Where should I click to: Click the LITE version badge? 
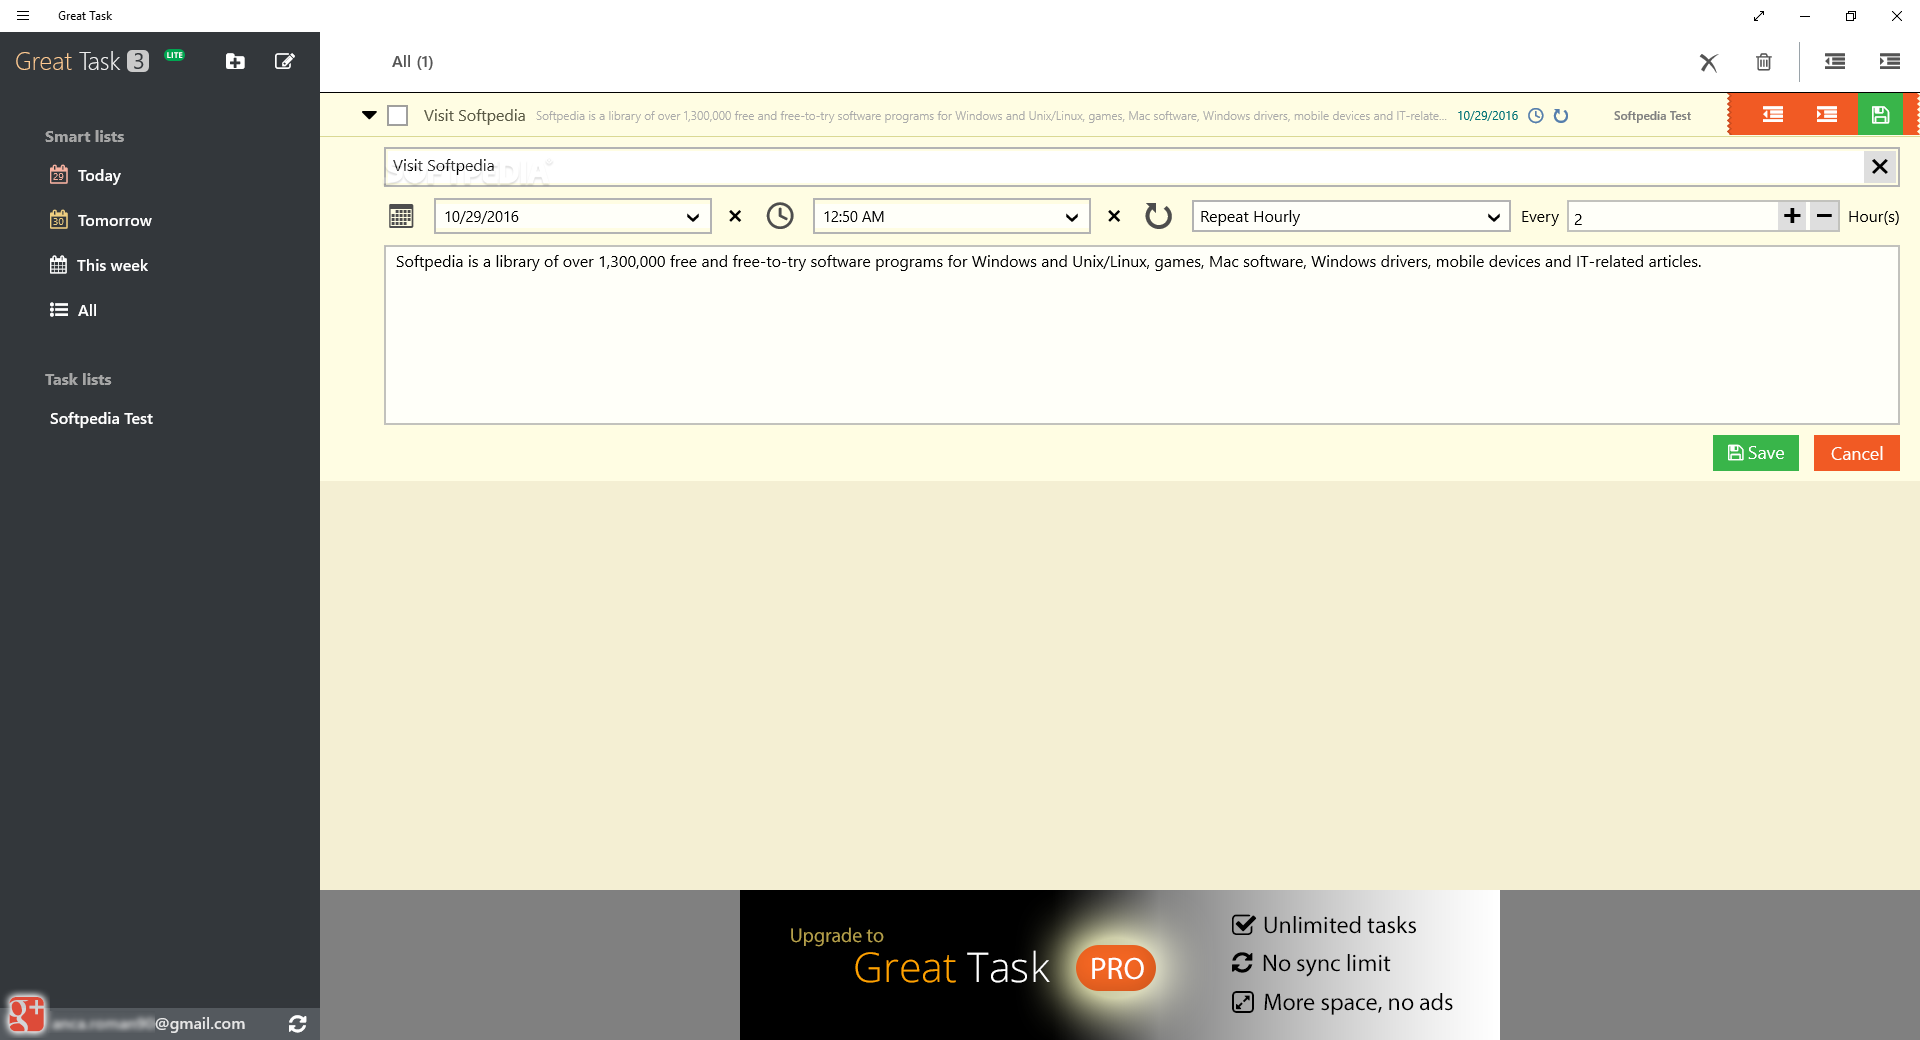tap(175, 55)
